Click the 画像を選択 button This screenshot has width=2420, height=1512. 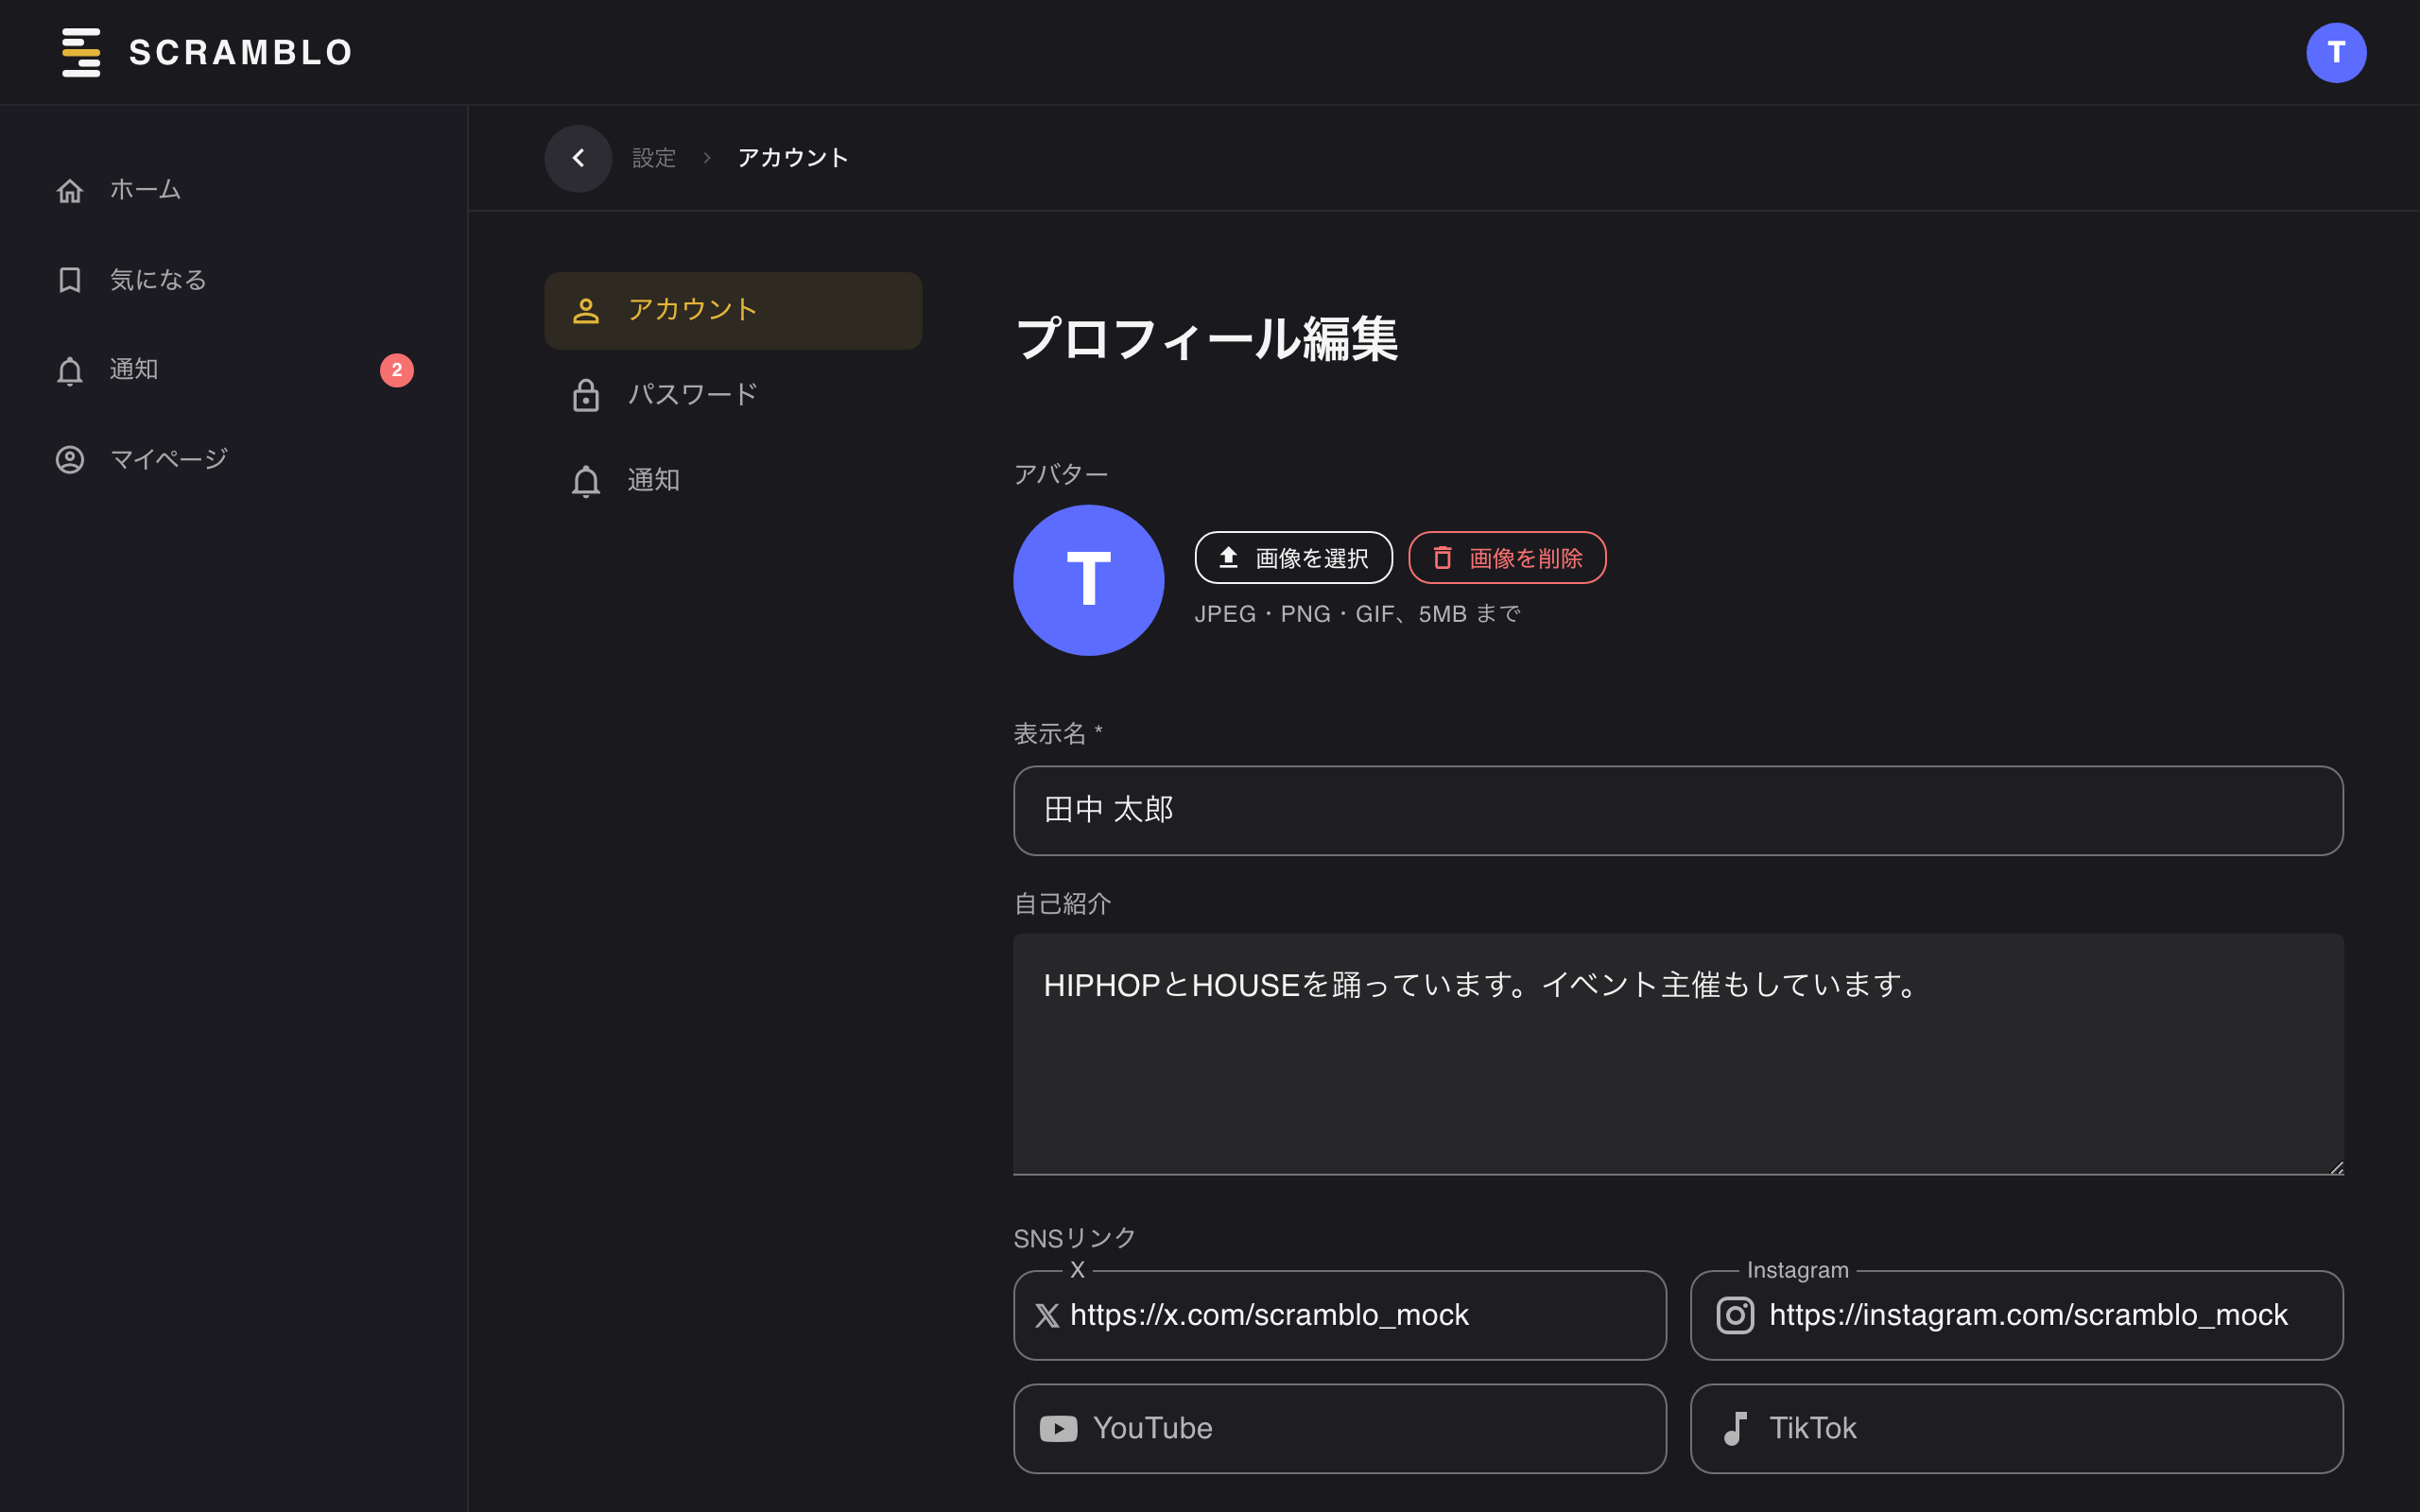1293,558
